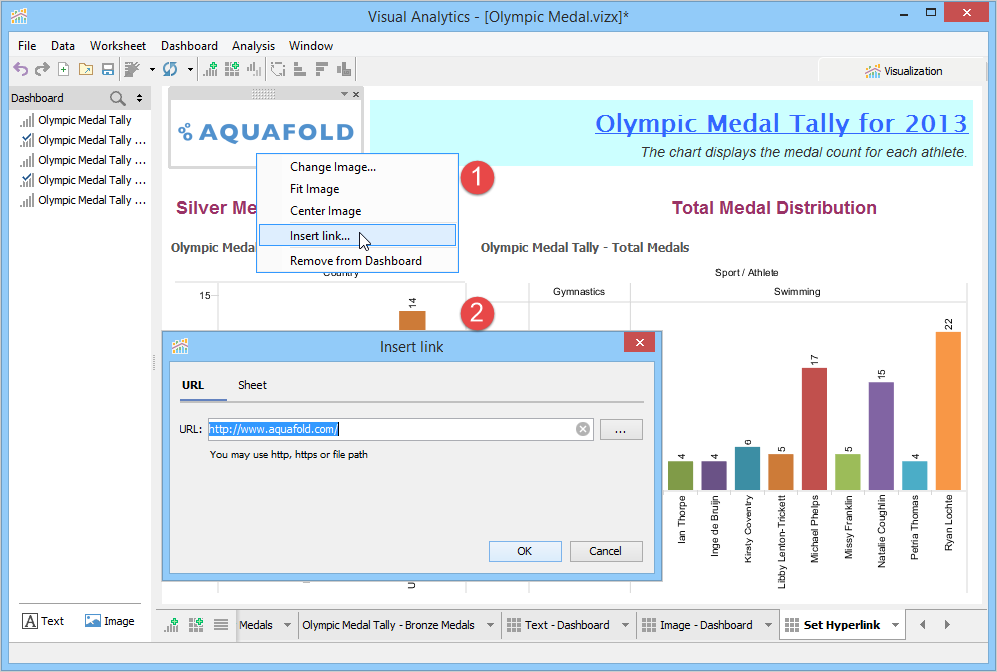Open the Window menu

(x=311, y=46)
